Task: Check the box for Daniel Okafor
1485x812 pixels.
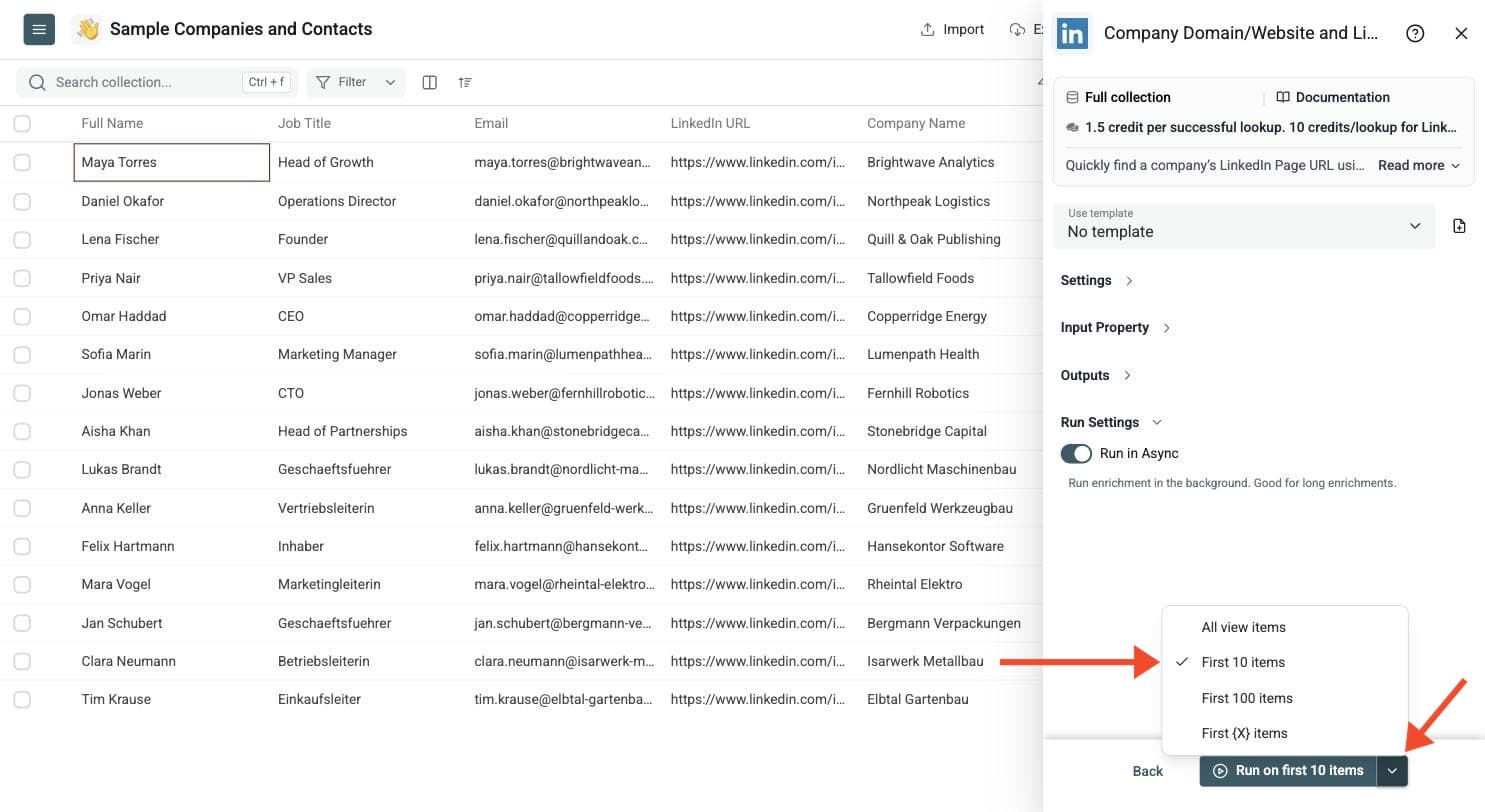Action: coord(22,201)
